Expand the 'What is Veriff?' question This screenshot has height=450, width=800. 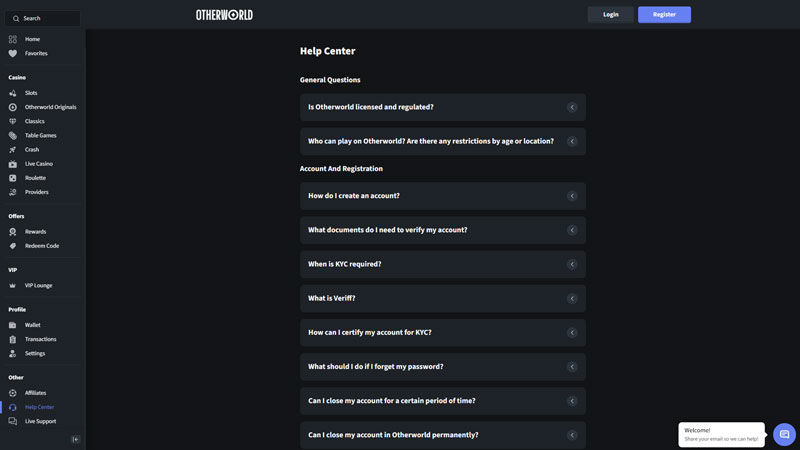click(572, 298)
